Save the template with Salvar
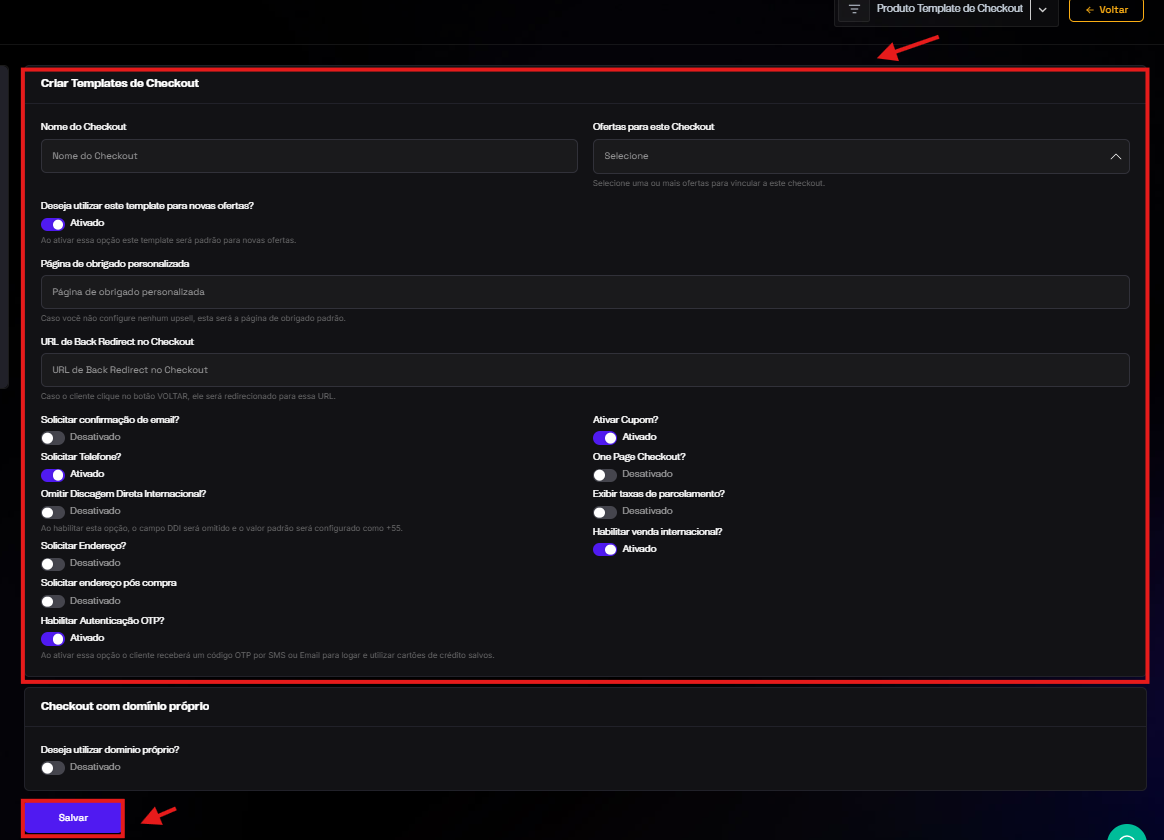This screenshot has width=1164, height=840. [x=74, y=818]
